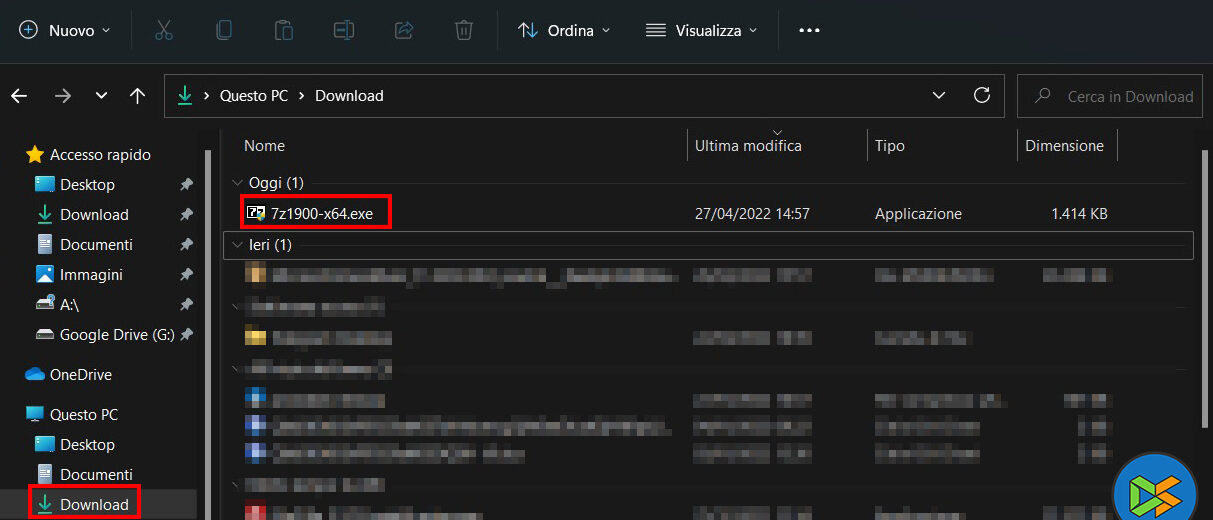
Task: Click the Rename icon in toolbar
Action: [344, 30]
